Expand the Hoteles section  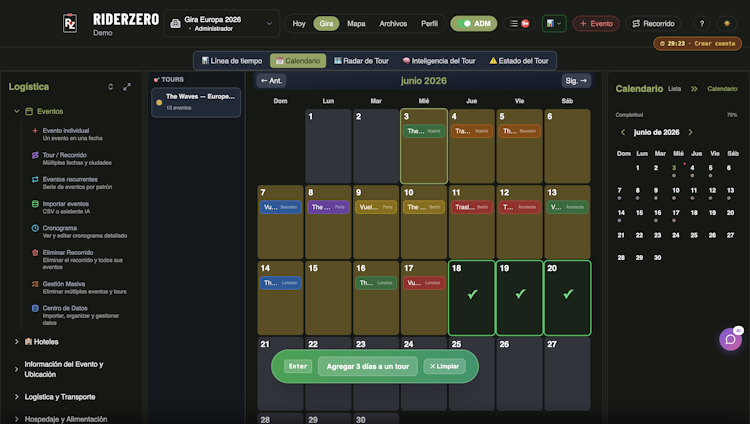coord(17,342)
